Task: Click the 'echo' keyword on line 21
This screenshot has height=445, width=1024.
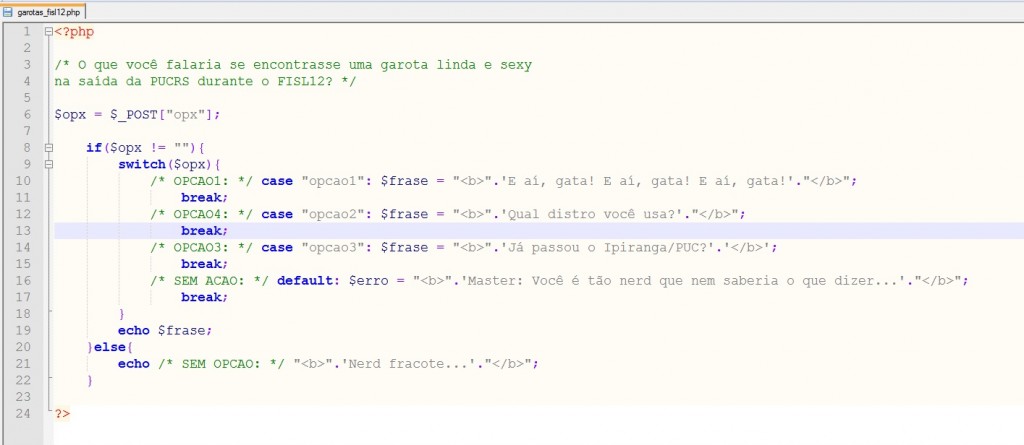Action: pos(134,364)
